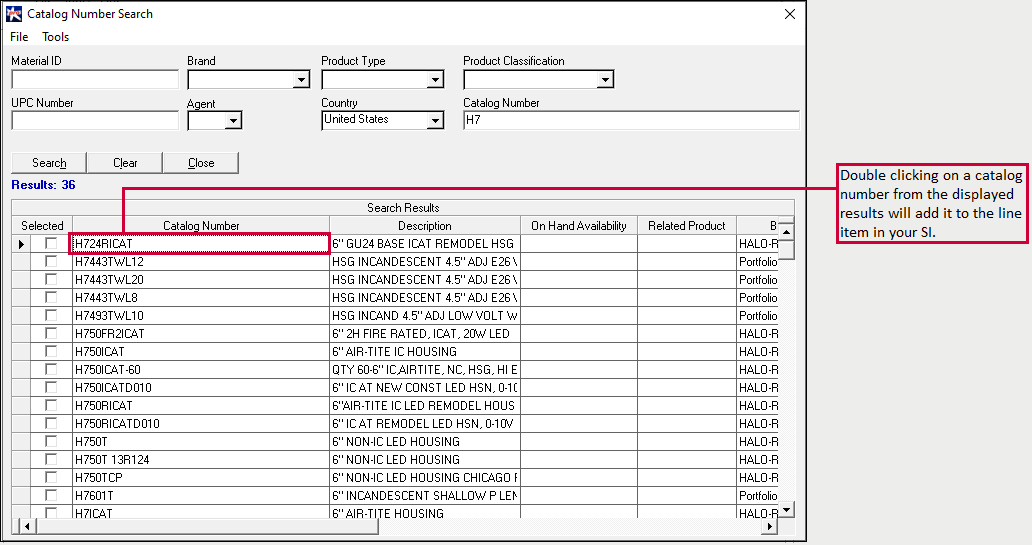
Task: Tick the checkbox for H750ICAT row
Action: point(51,351)
